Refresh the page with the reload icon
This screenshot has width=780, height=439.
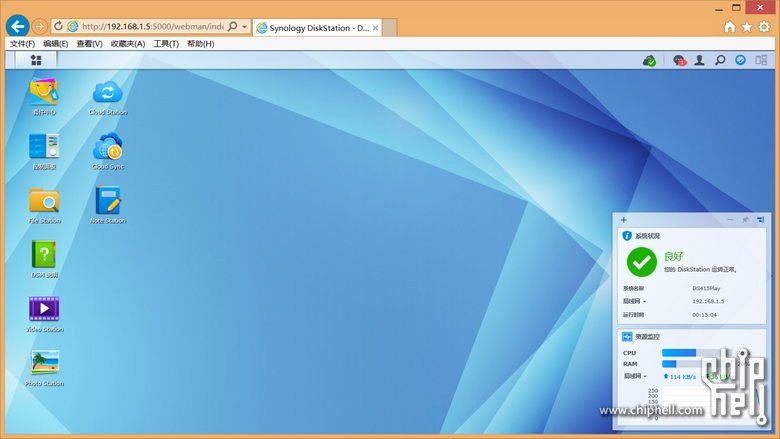pyautogui.click(x=58, y=26)
